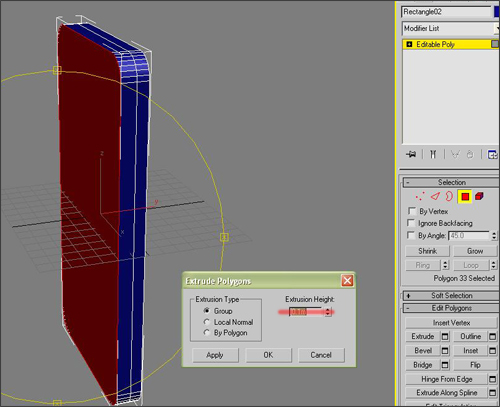
Task: Enable Ignore Backfacing checkbox
Action: [x=412, y=223]
